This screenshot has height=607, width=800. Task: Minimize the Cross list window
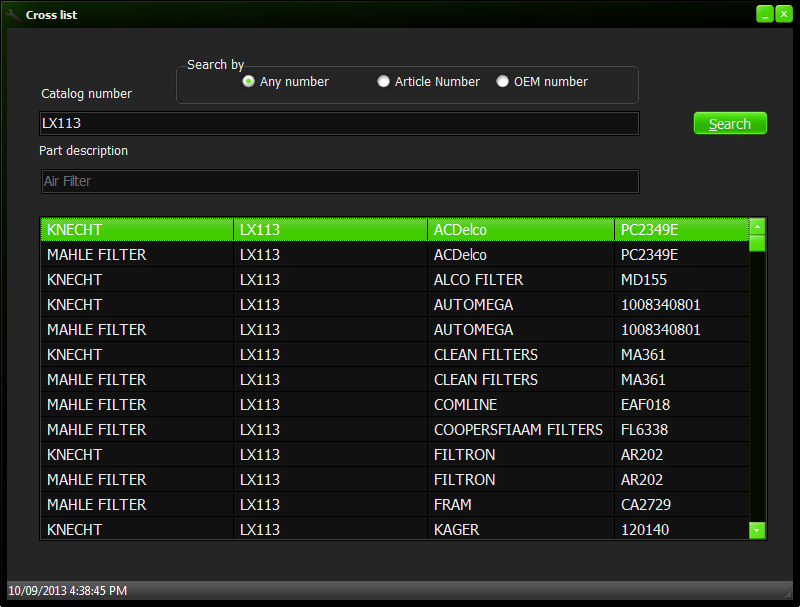765,14
